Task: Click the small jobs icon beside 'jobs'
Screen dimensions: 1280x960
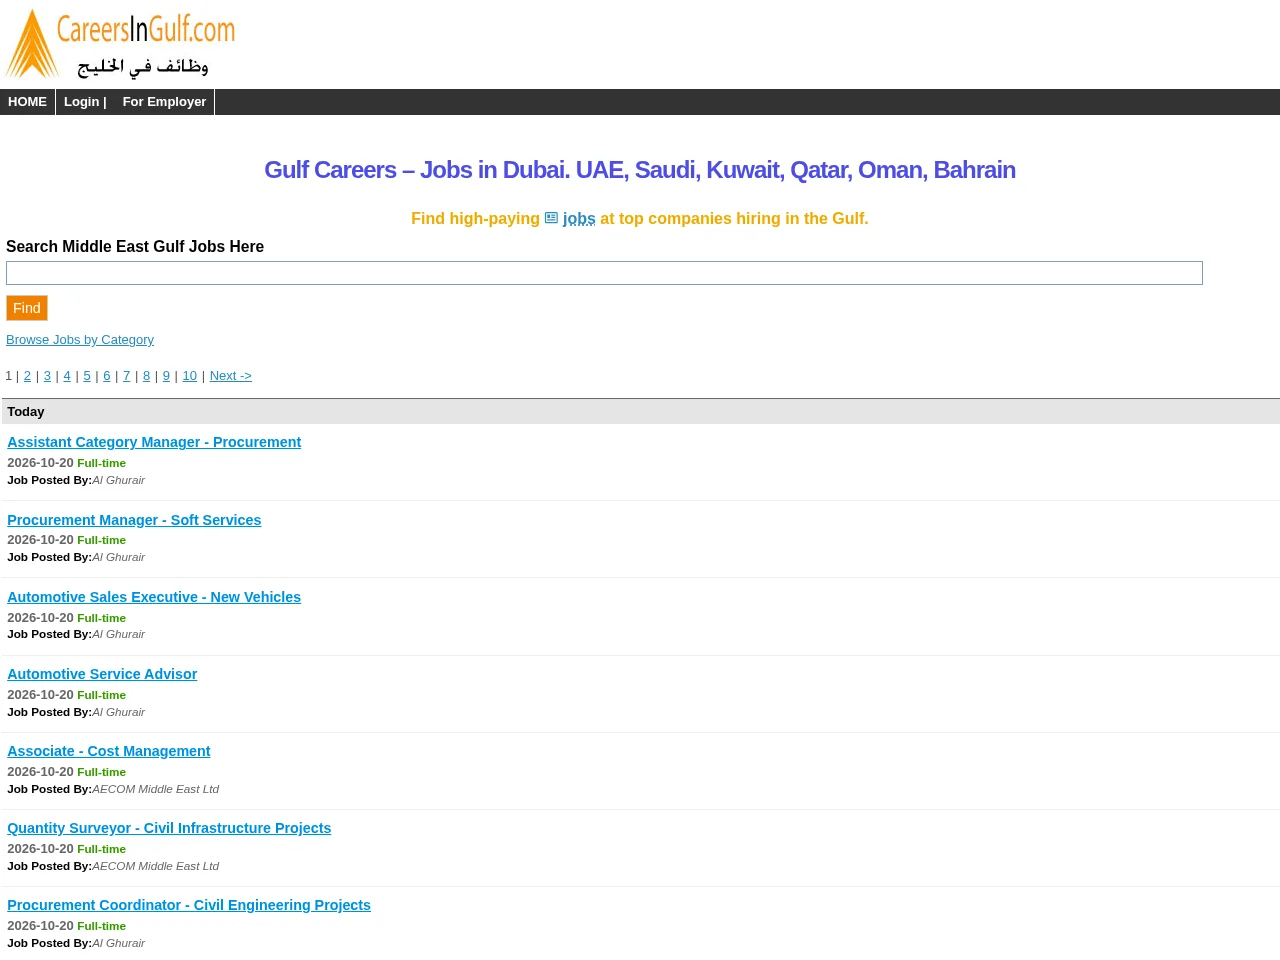Action: pyautogui.click(x=551, y=218)
